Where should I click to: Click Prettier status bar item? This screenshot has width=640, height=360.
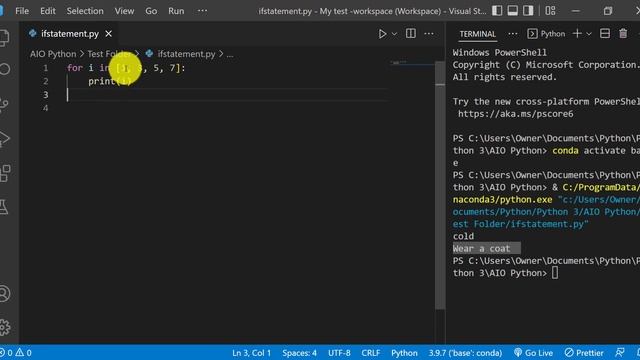(584, 353)
